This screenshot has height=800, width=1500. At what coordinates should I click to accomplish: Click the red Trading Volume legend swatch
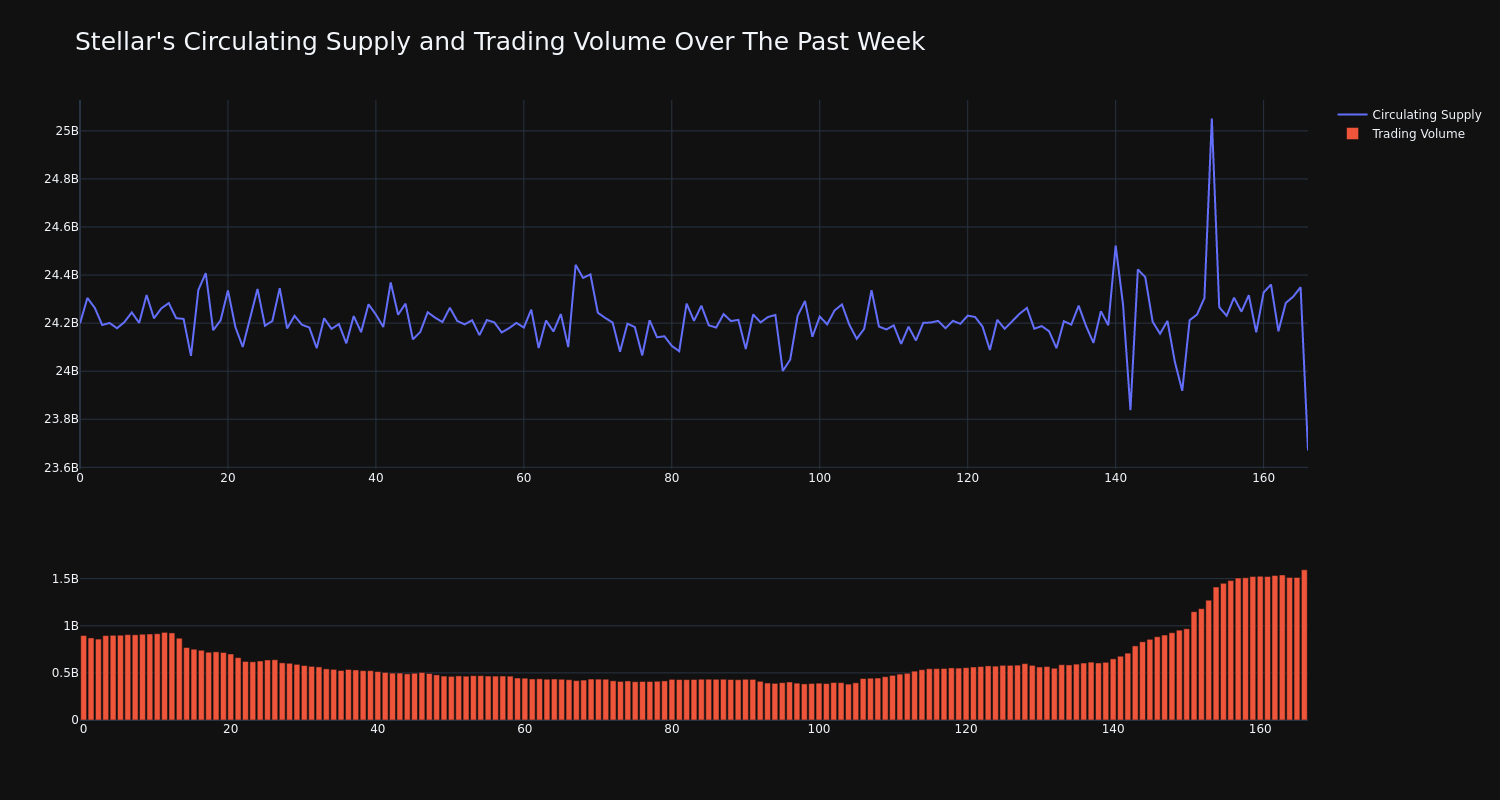tap(1352, 134)
